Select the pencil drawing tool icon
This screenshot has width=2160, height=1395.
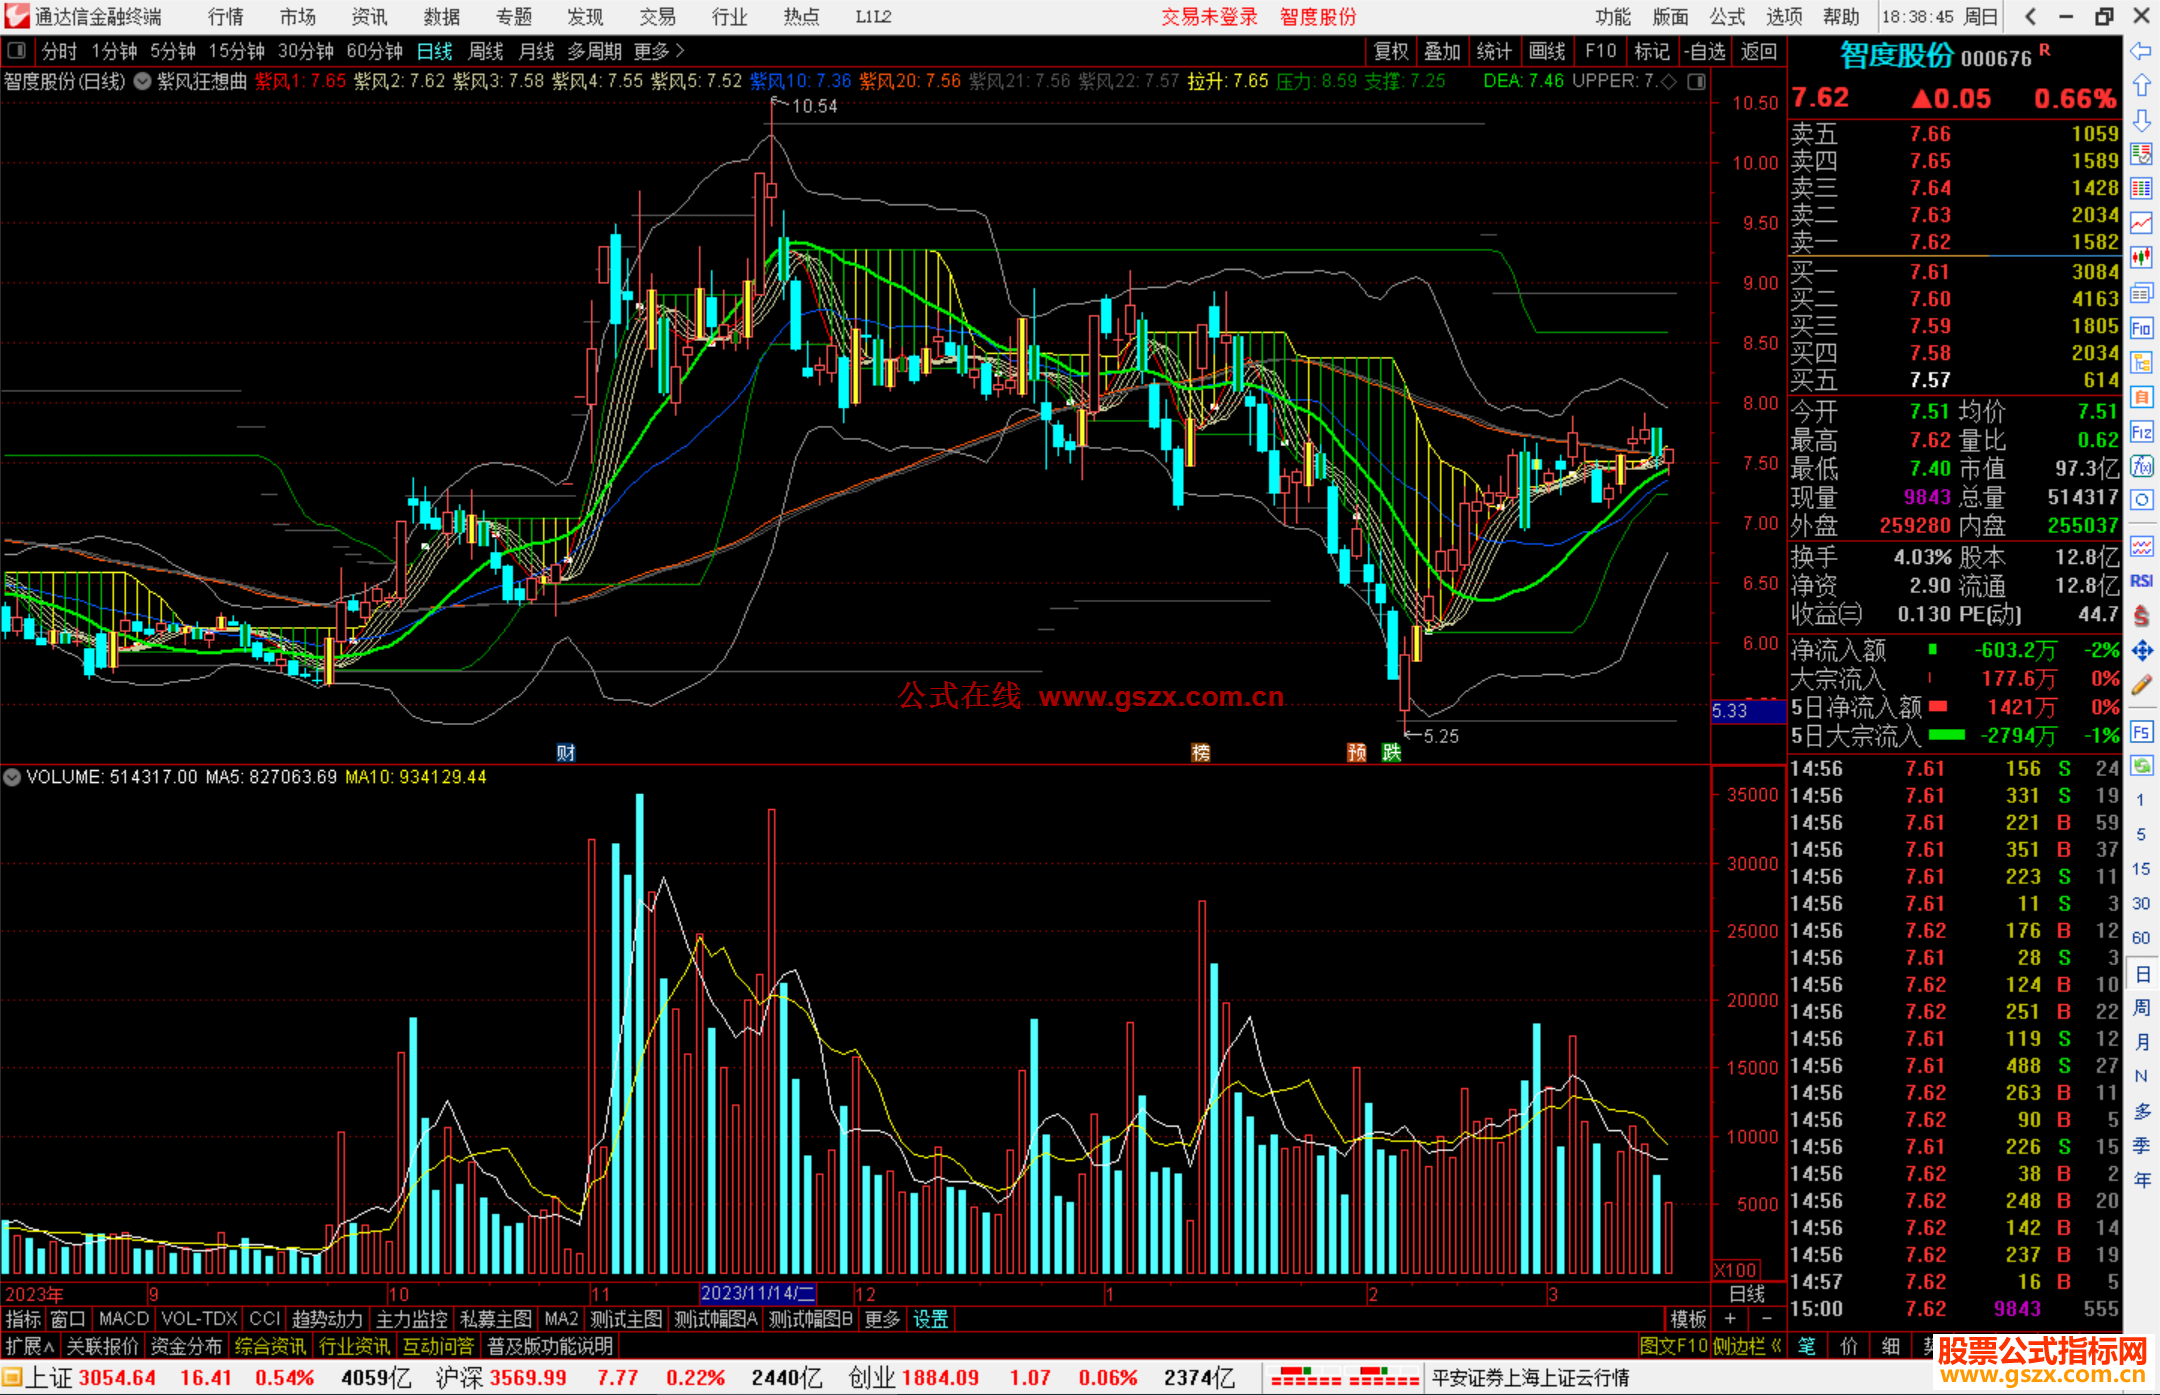tap(2141, 685)
